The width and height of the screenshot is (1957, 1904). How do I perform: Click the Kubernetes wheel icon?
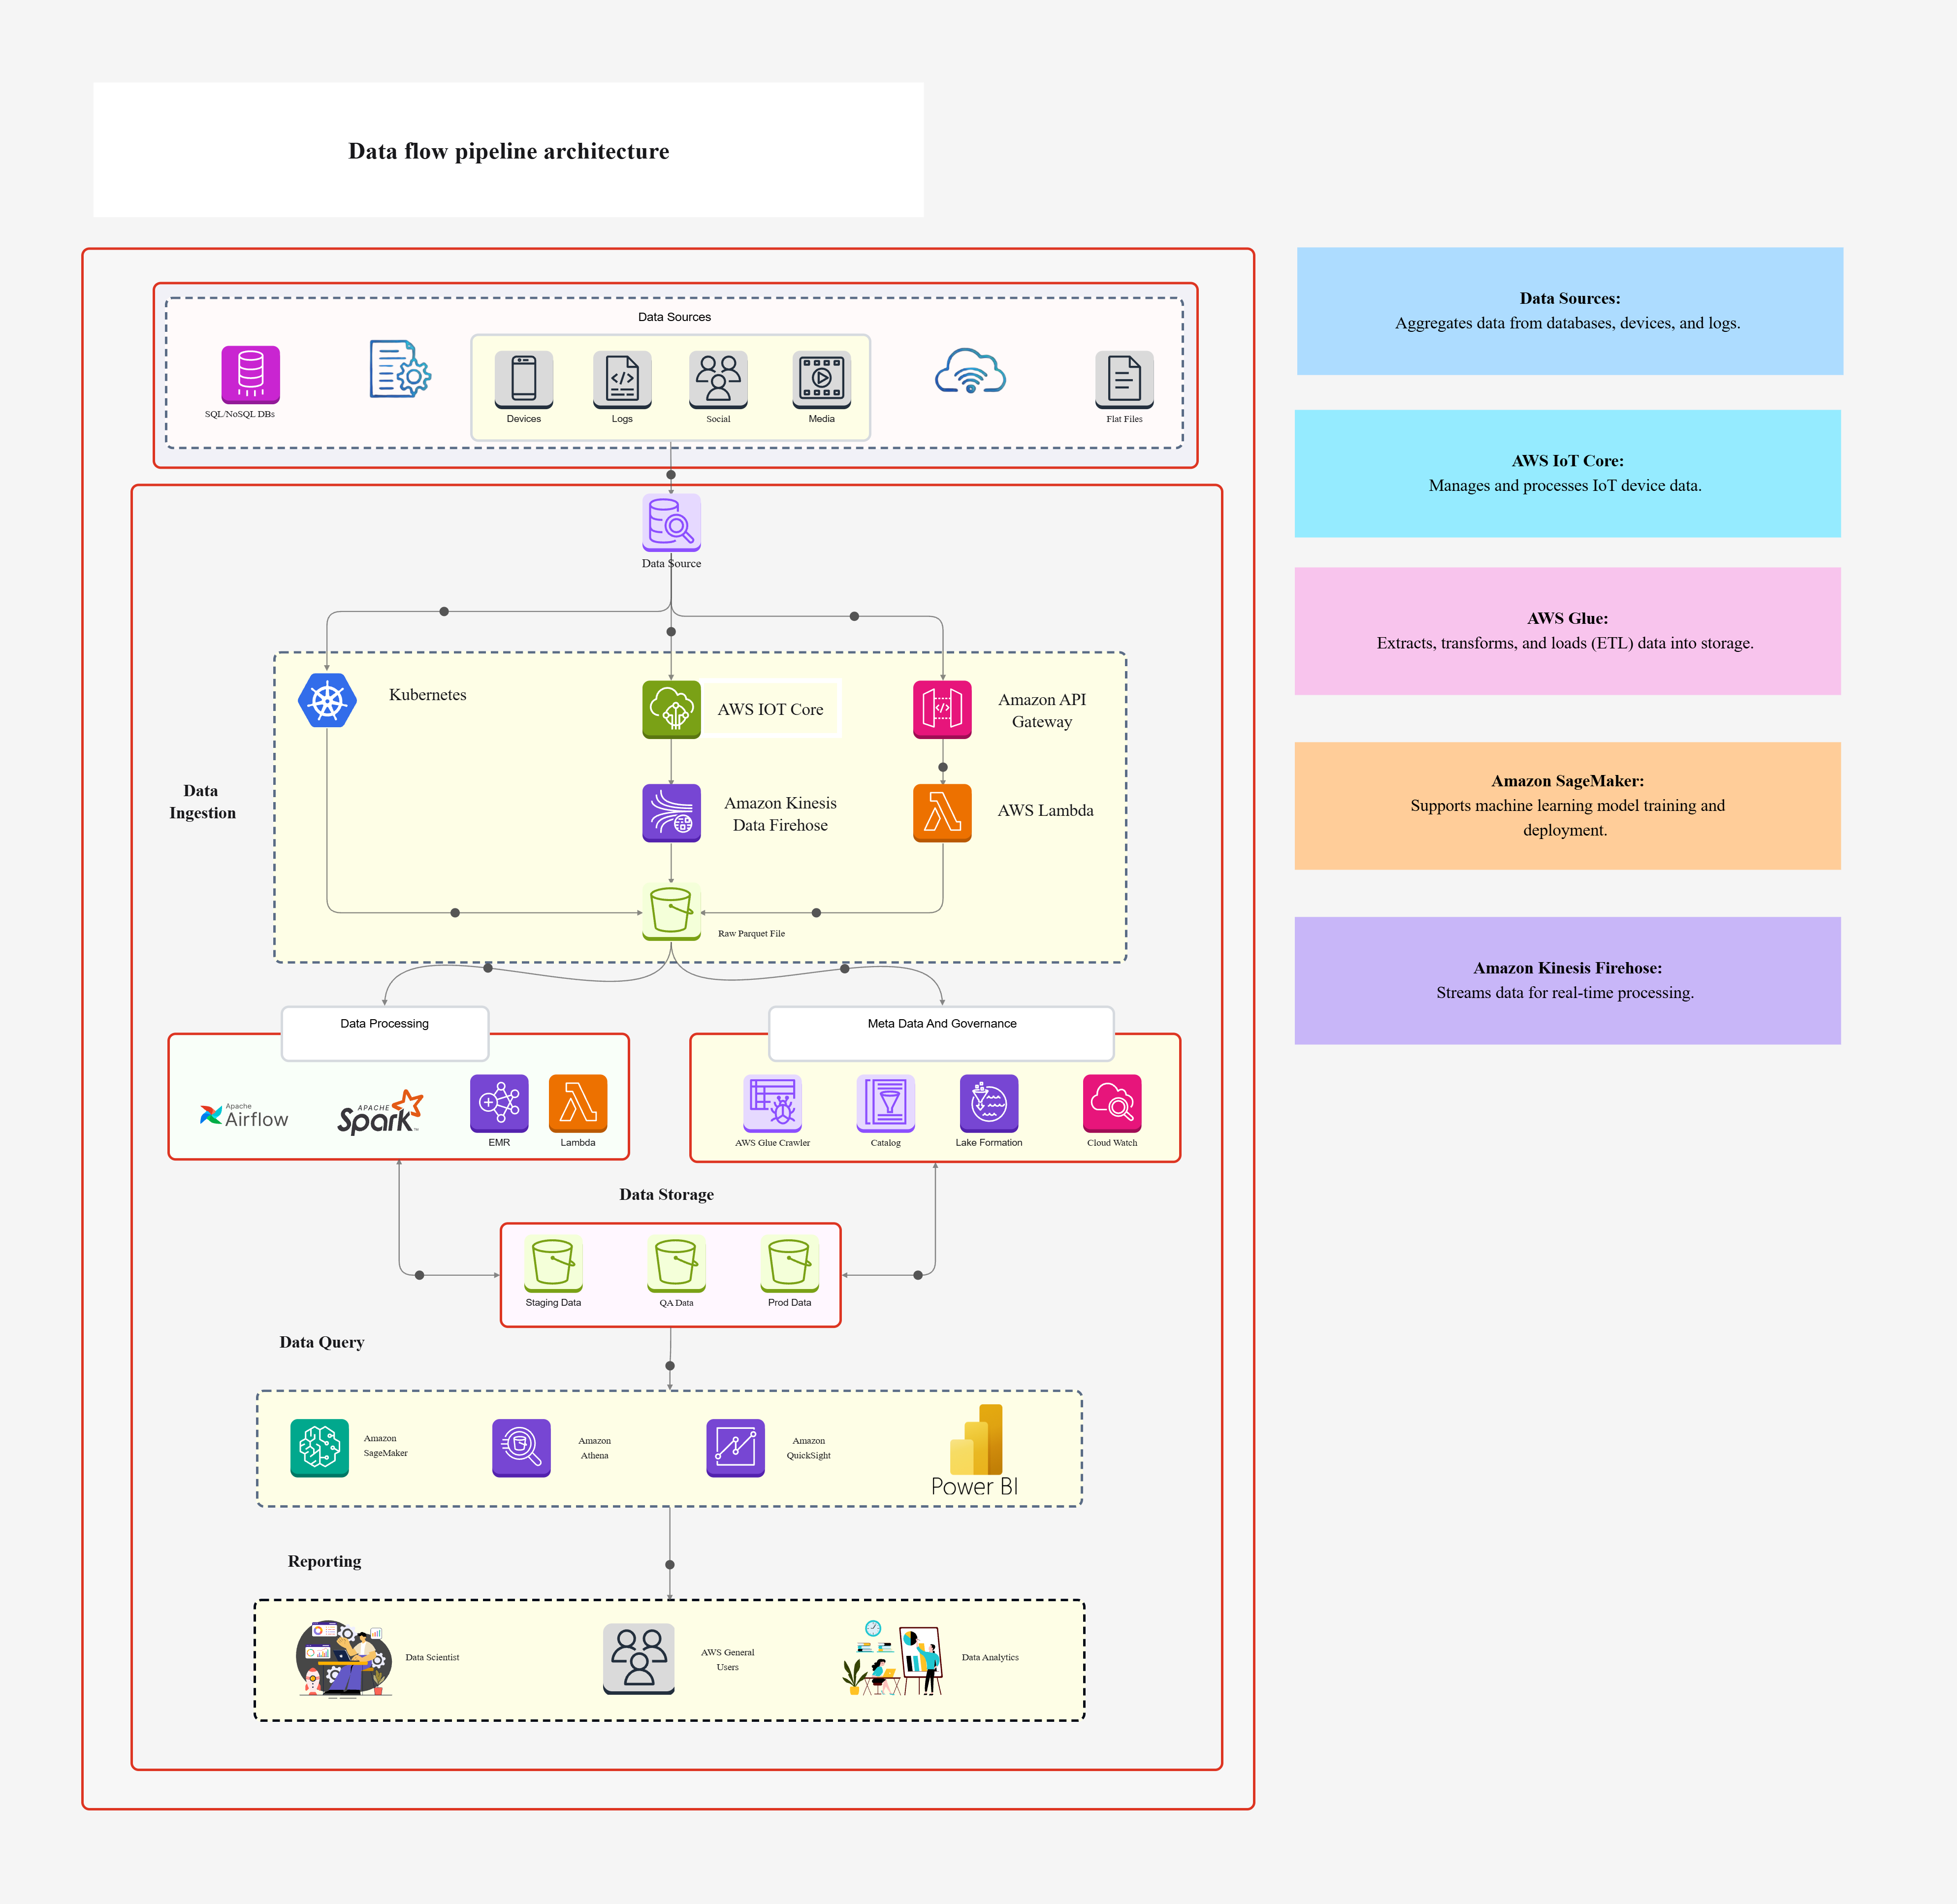click(x=327, y=700)
